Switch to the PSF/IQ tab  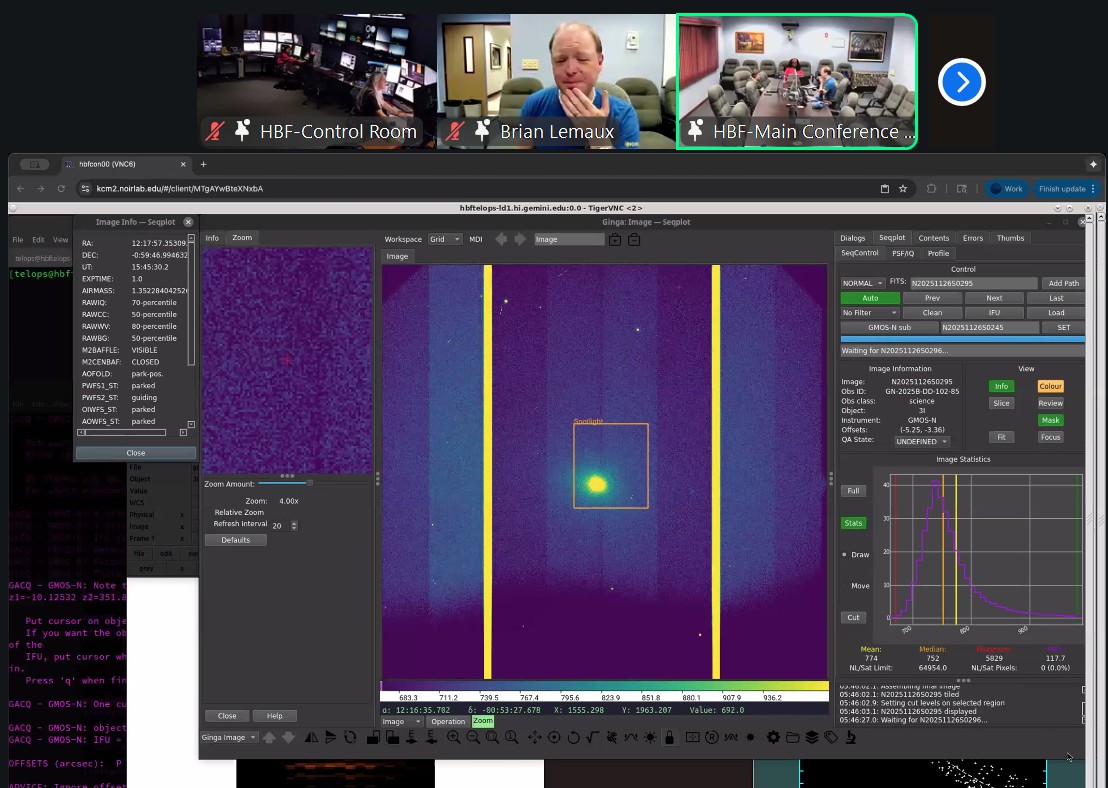902,253
